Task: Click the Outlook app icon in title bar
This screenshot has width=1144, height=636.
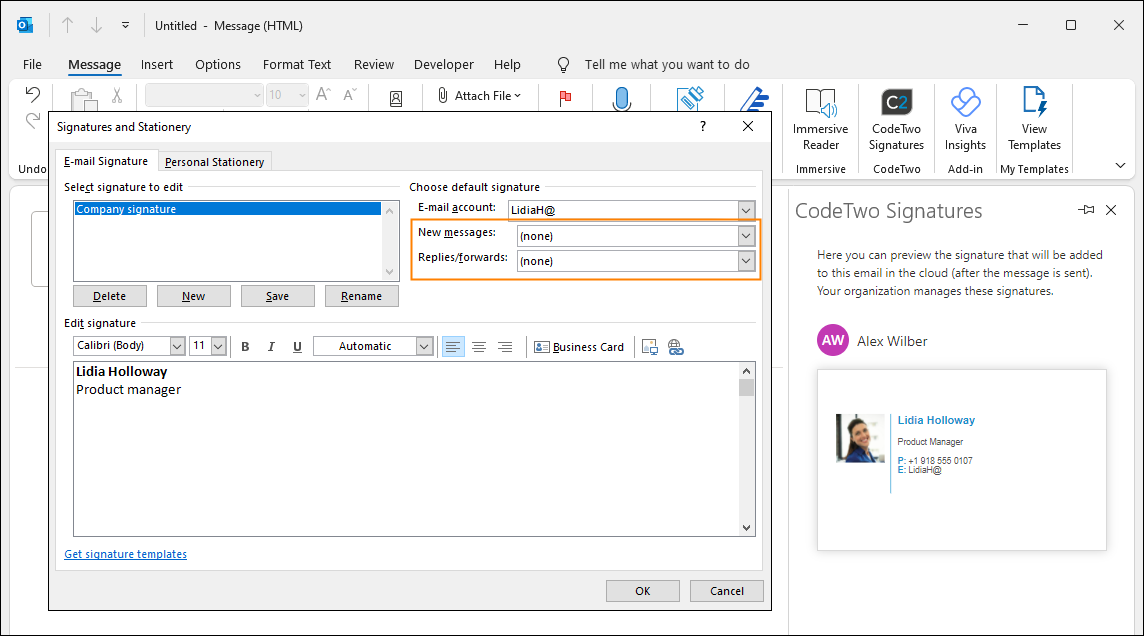Action: 25,26
